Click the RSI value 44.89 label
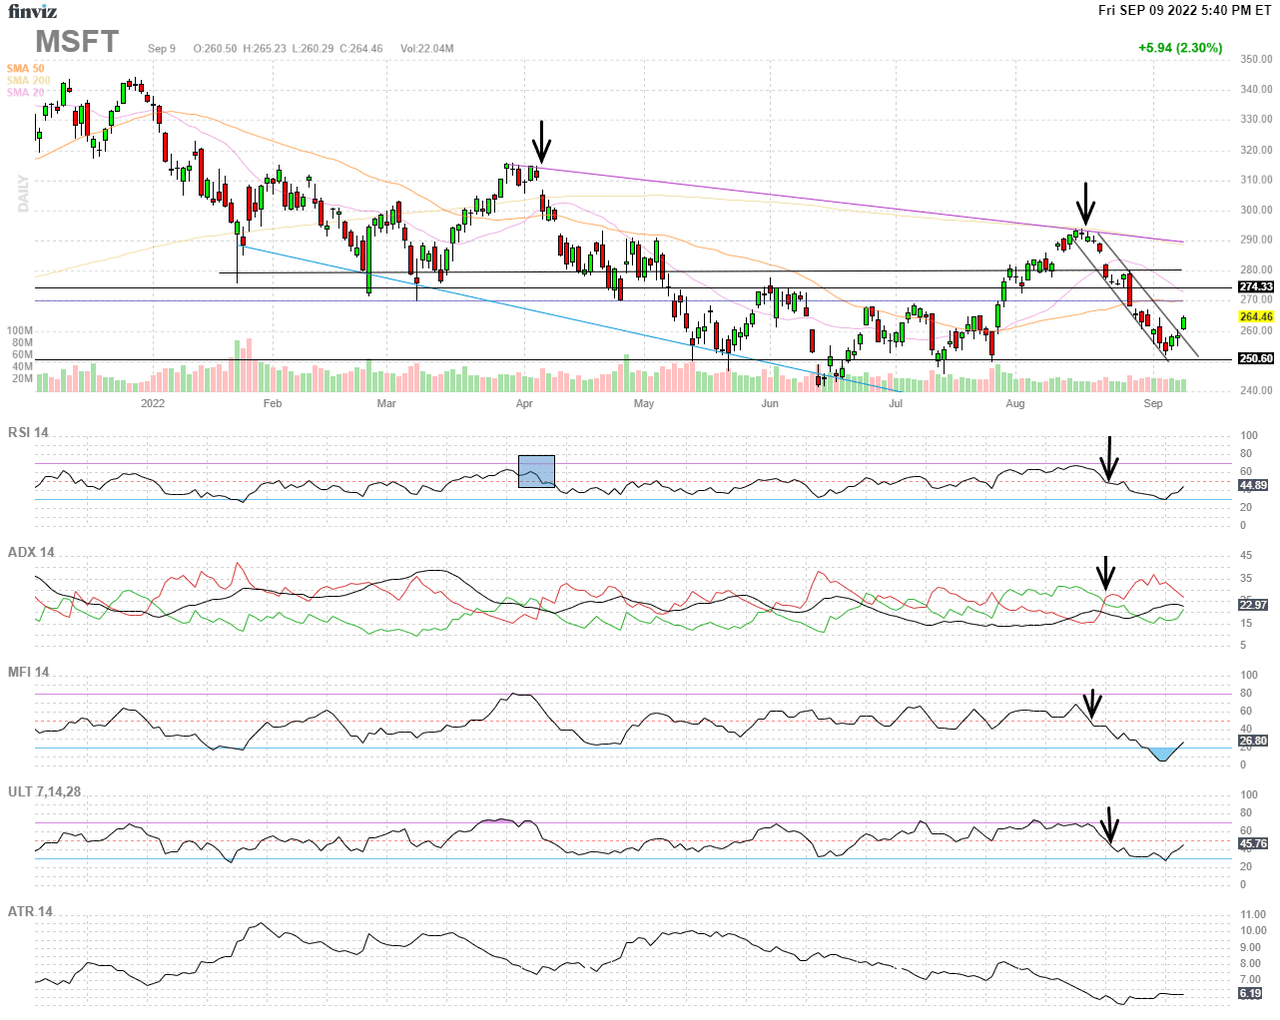The width and height of the screenshot is (1280, 1020). (1253, 486)
